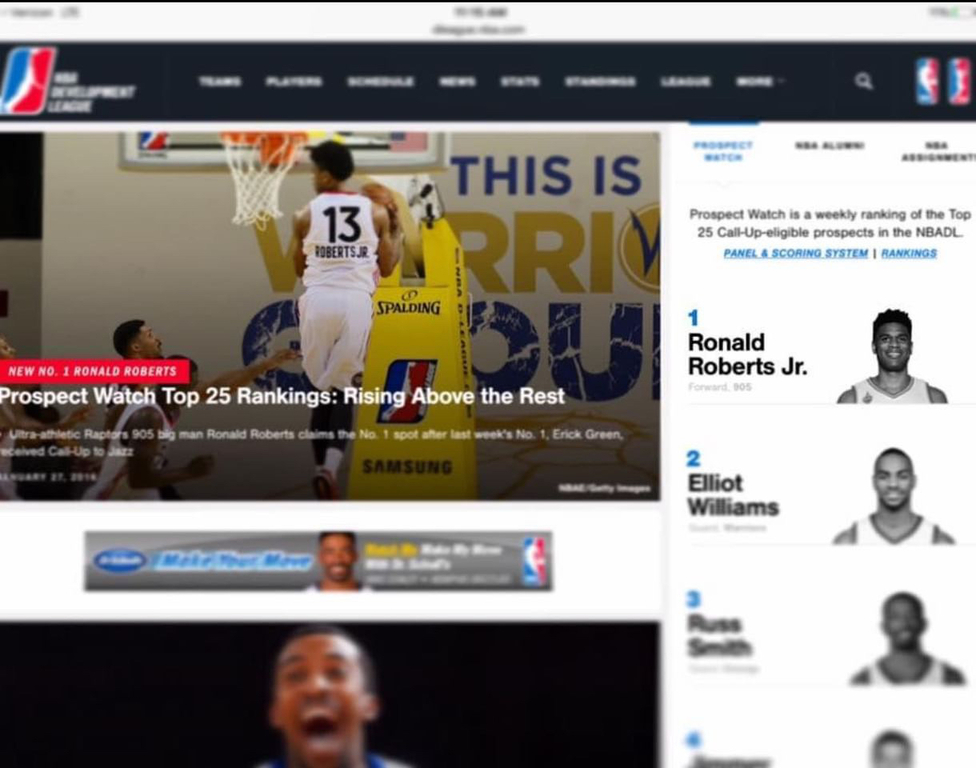Open the Panel & Scoring System link
Image resolution: width=976 pixels, height=768 pixels.
click(795, 253)
